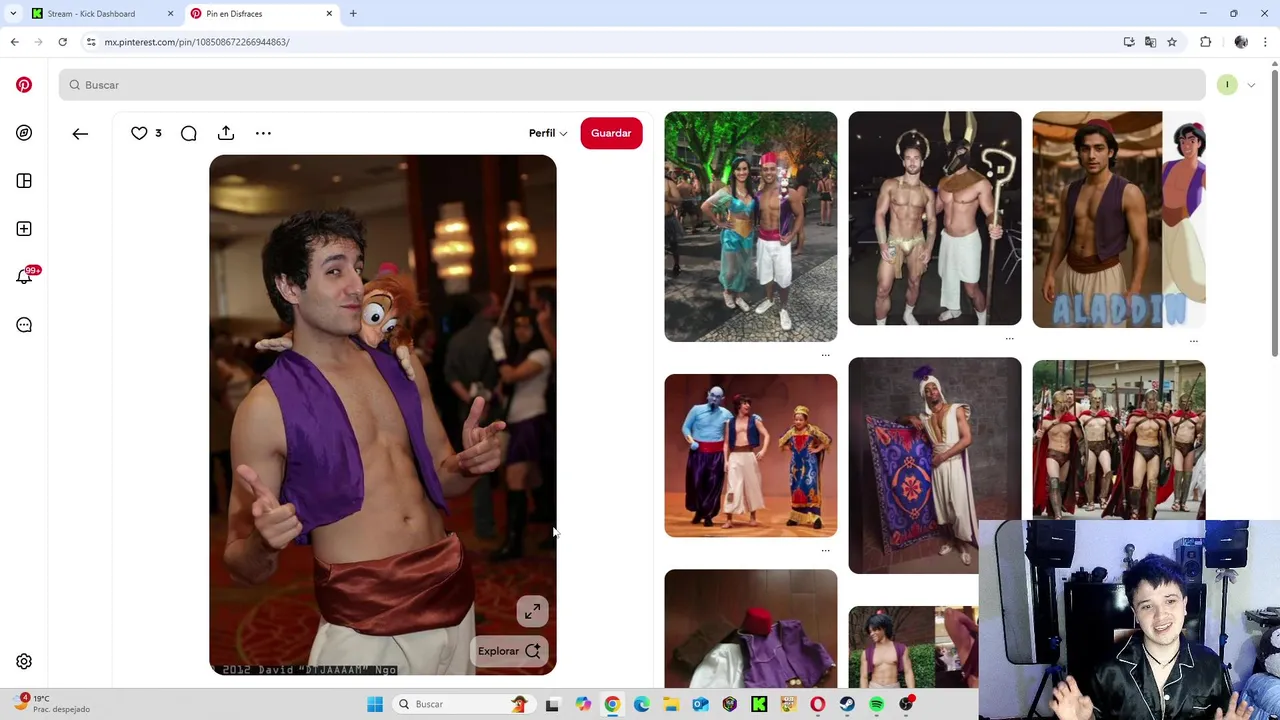Bookmark this page with star icon
The width and height of the screenshot is (1280, 720).
1172,42
